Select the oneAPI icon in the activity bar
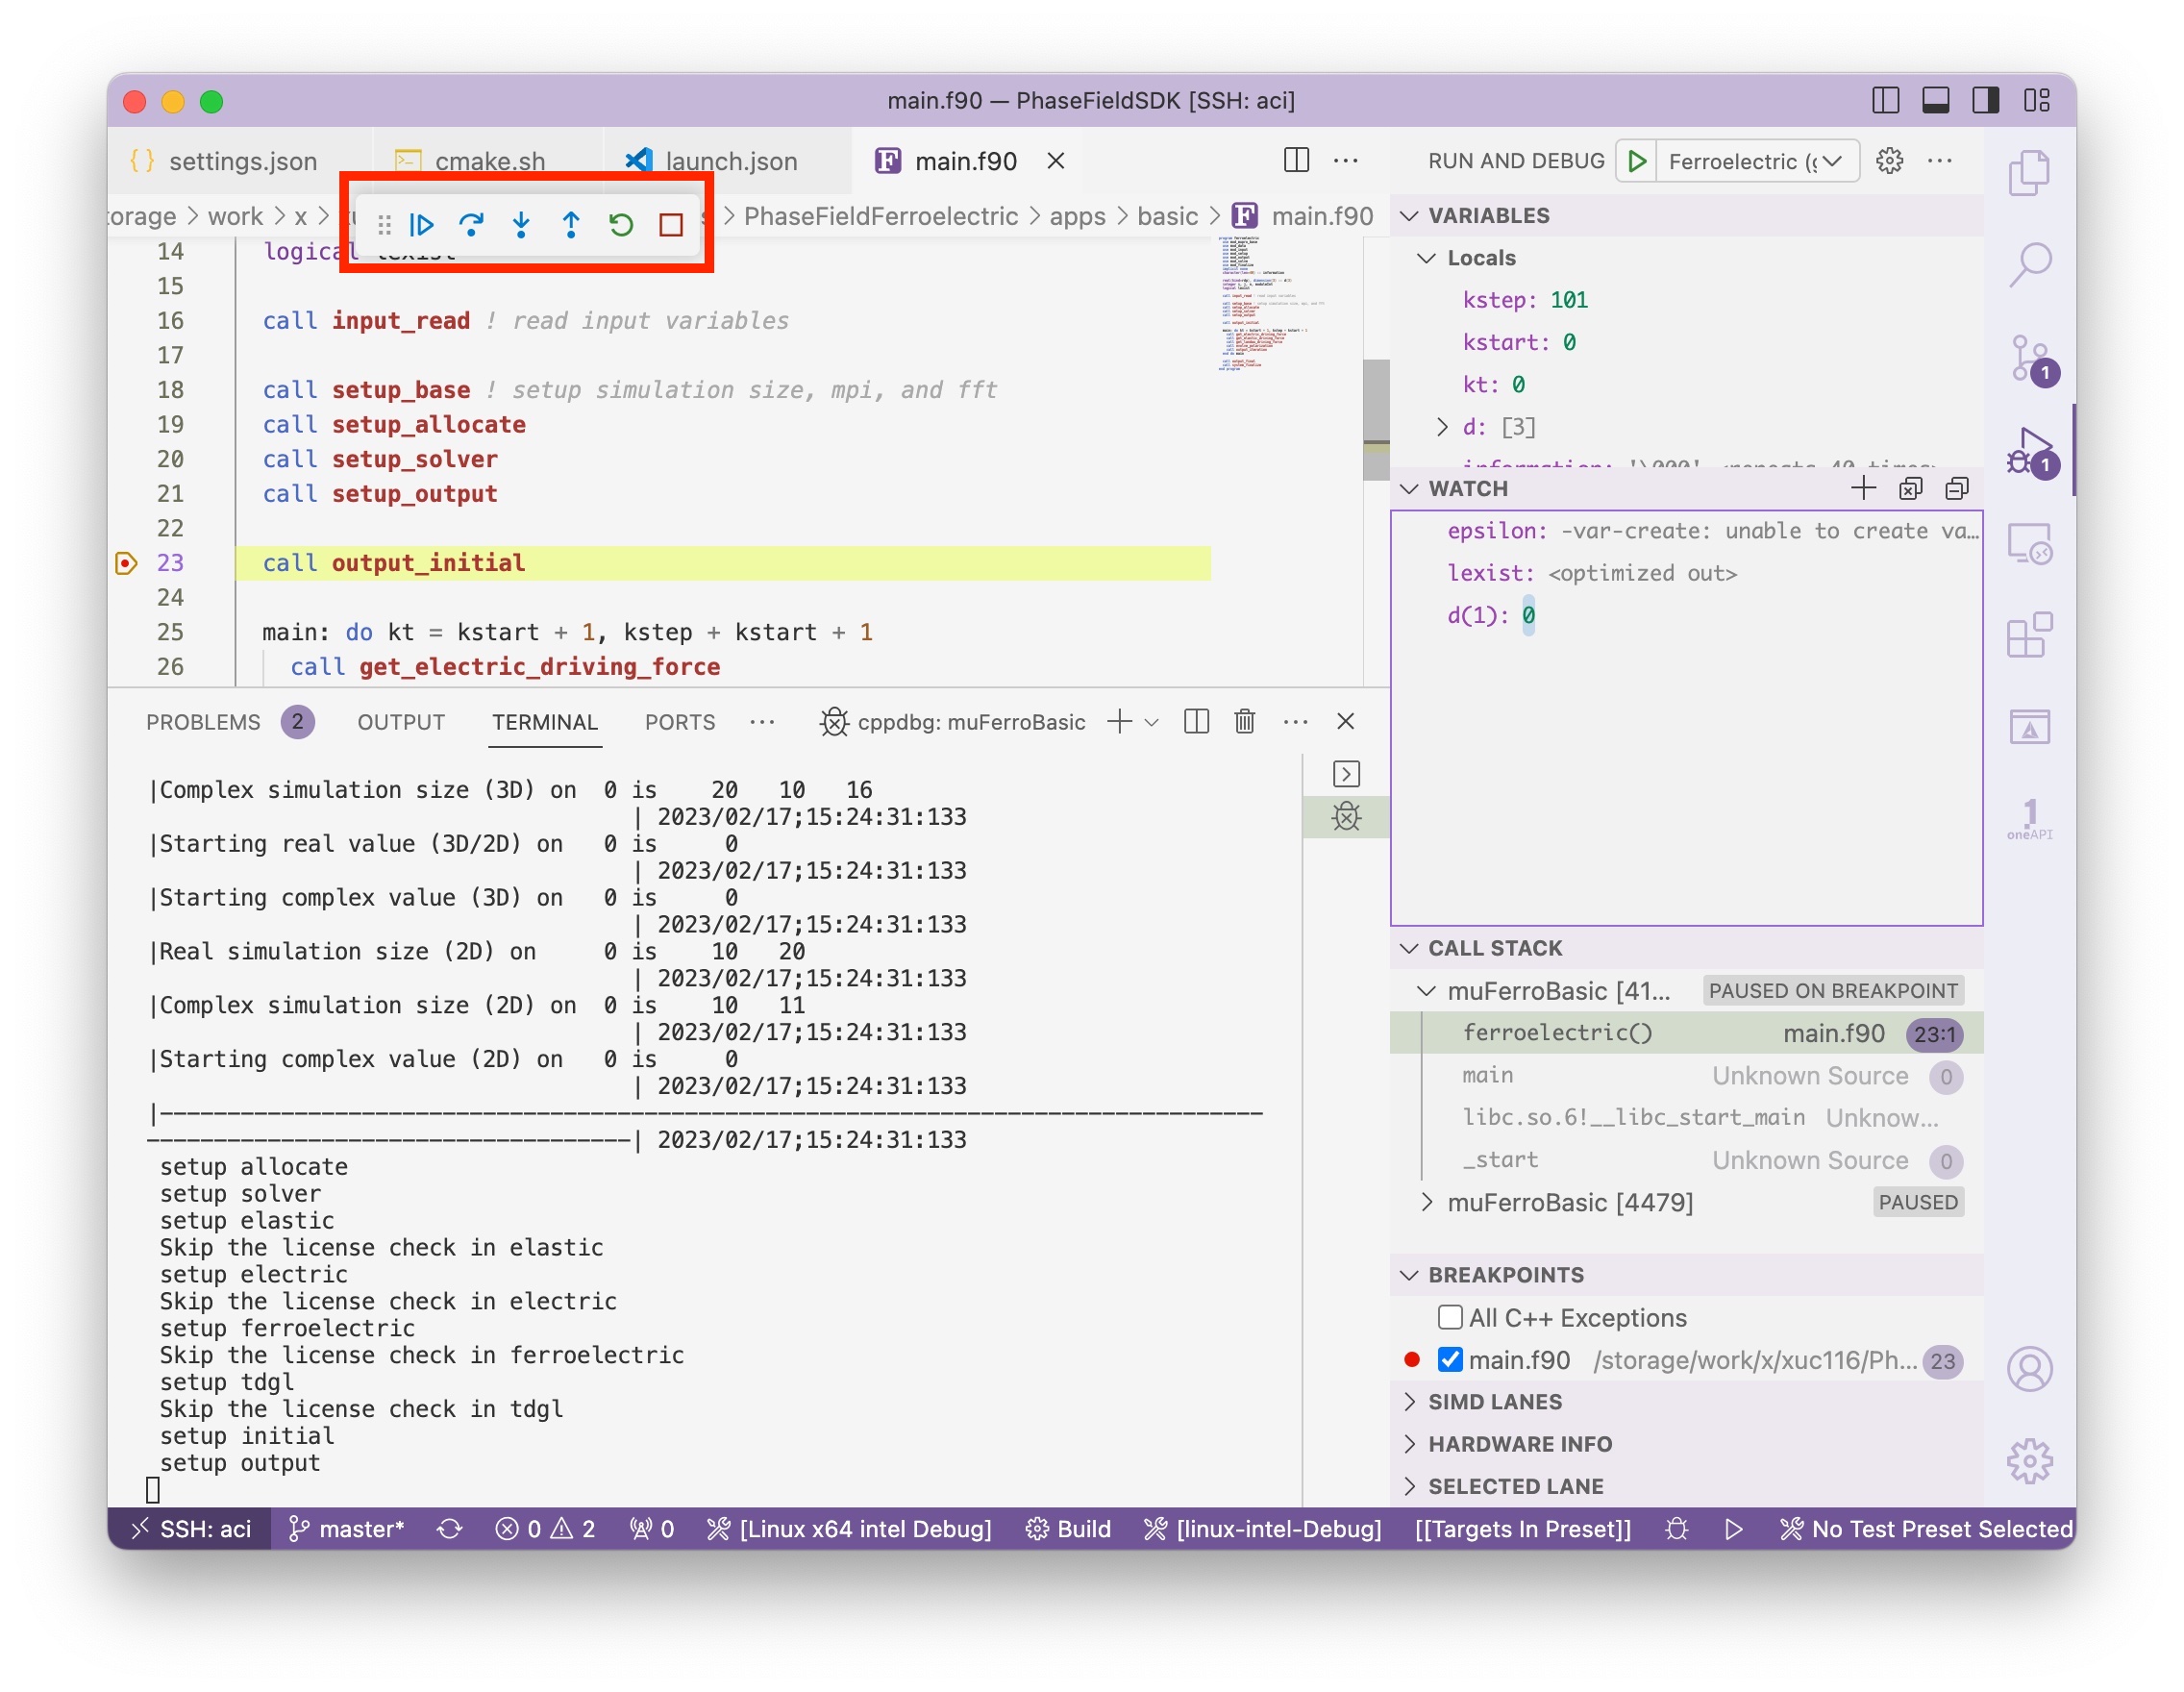Screen dimensions: 2184x1692 pyautogui.click(x=2028, y=815)
